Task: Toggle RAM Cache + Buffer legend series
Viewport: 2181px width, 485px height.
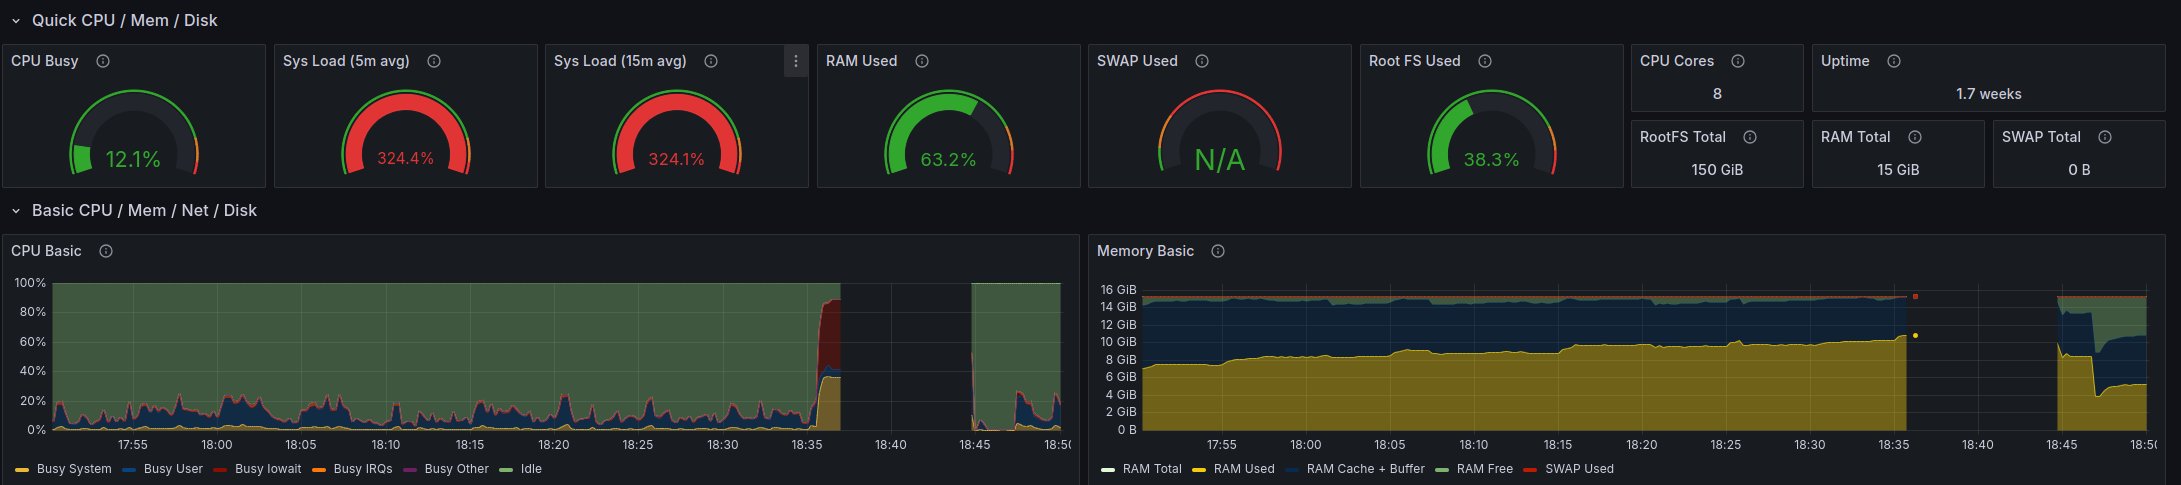Action: coord(1365,469)
